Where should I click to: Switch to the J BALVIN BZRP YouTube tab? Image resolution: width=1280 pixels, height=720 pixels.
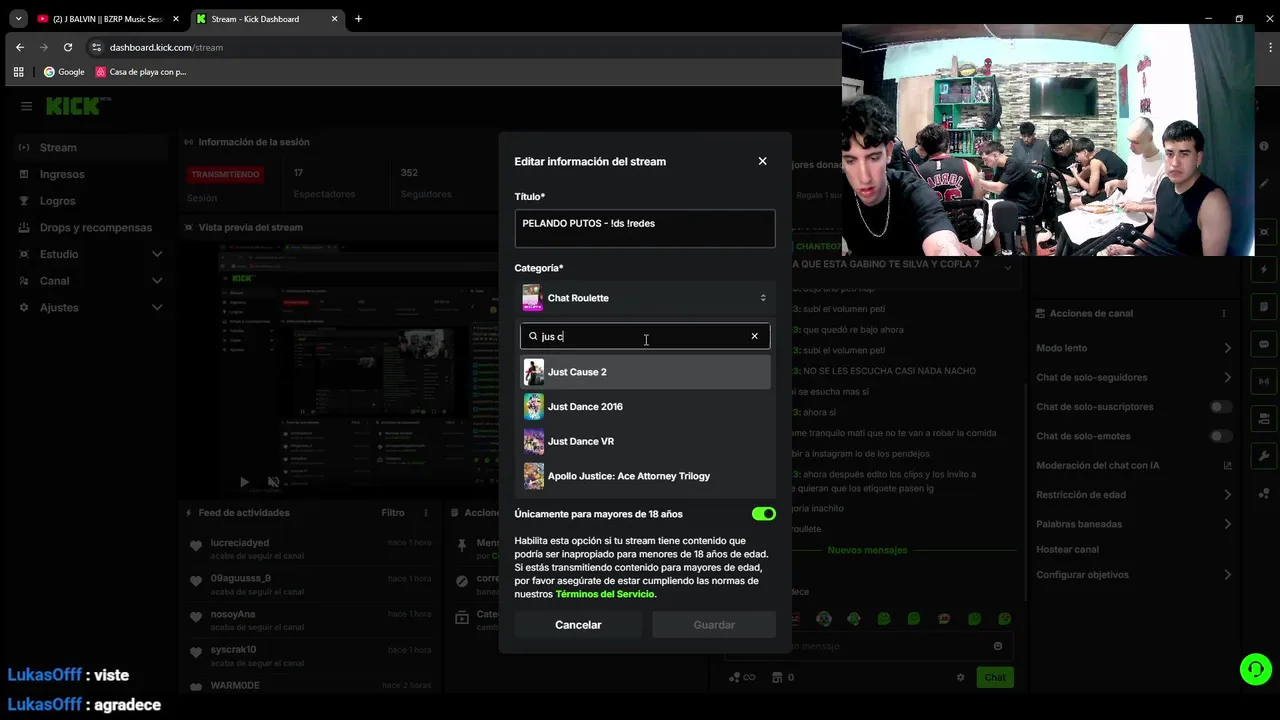click(x=108, y=18)
